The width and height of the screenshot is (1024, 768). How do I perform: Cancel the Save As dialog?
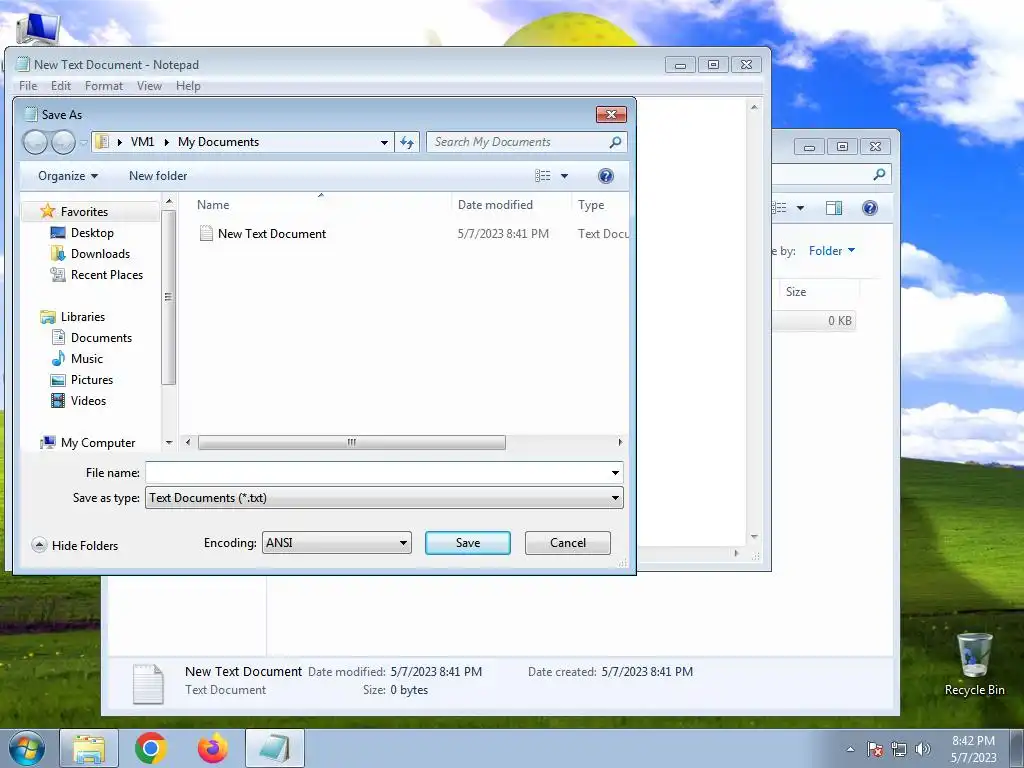[568, 543]
